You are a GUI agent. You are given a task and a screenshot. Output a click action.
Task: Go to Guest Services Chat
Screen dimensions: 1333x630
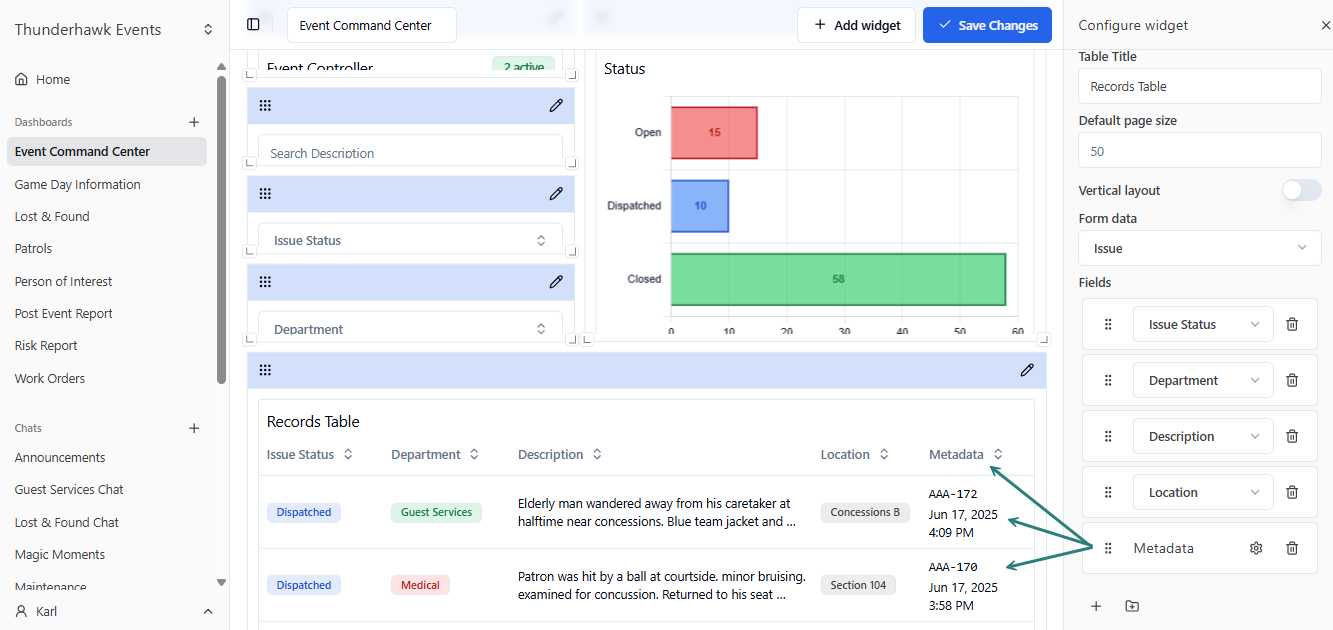[x=69, y=489]
